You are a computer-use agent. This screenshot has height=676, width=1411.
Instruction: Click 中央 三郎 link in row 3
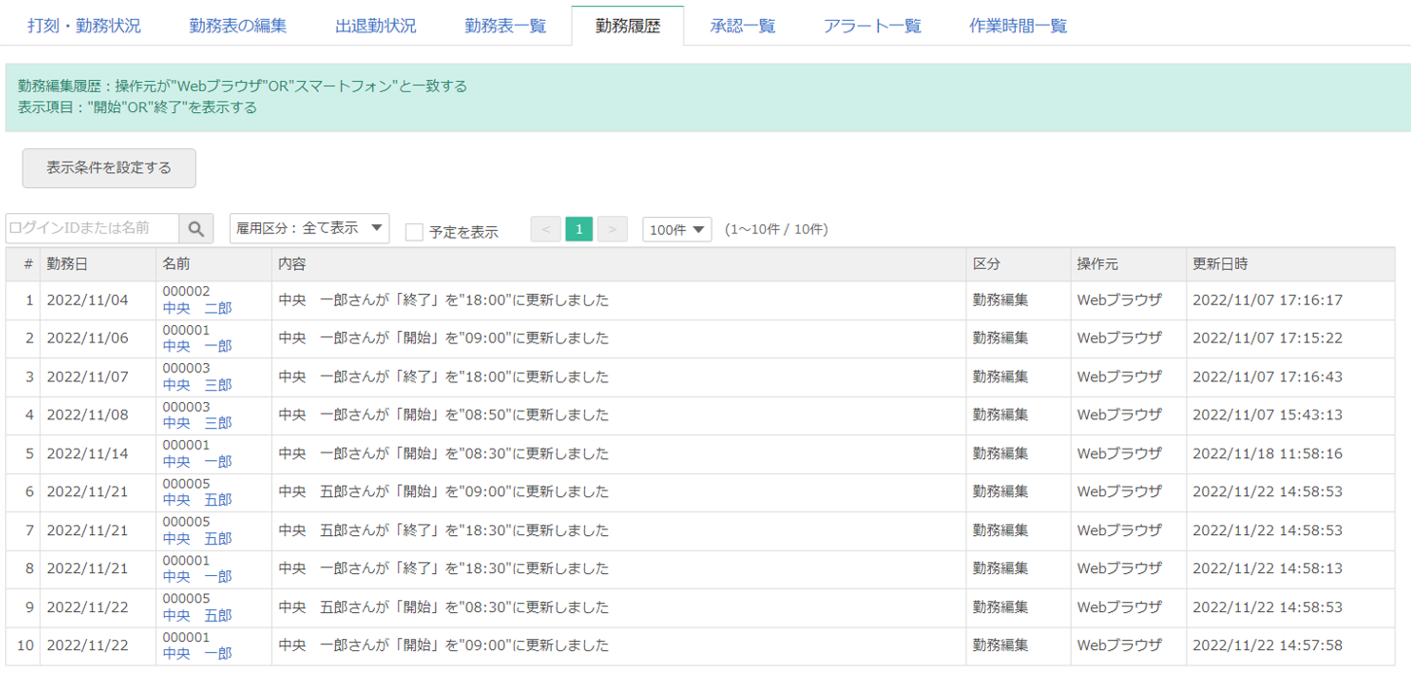click(197, 385)
